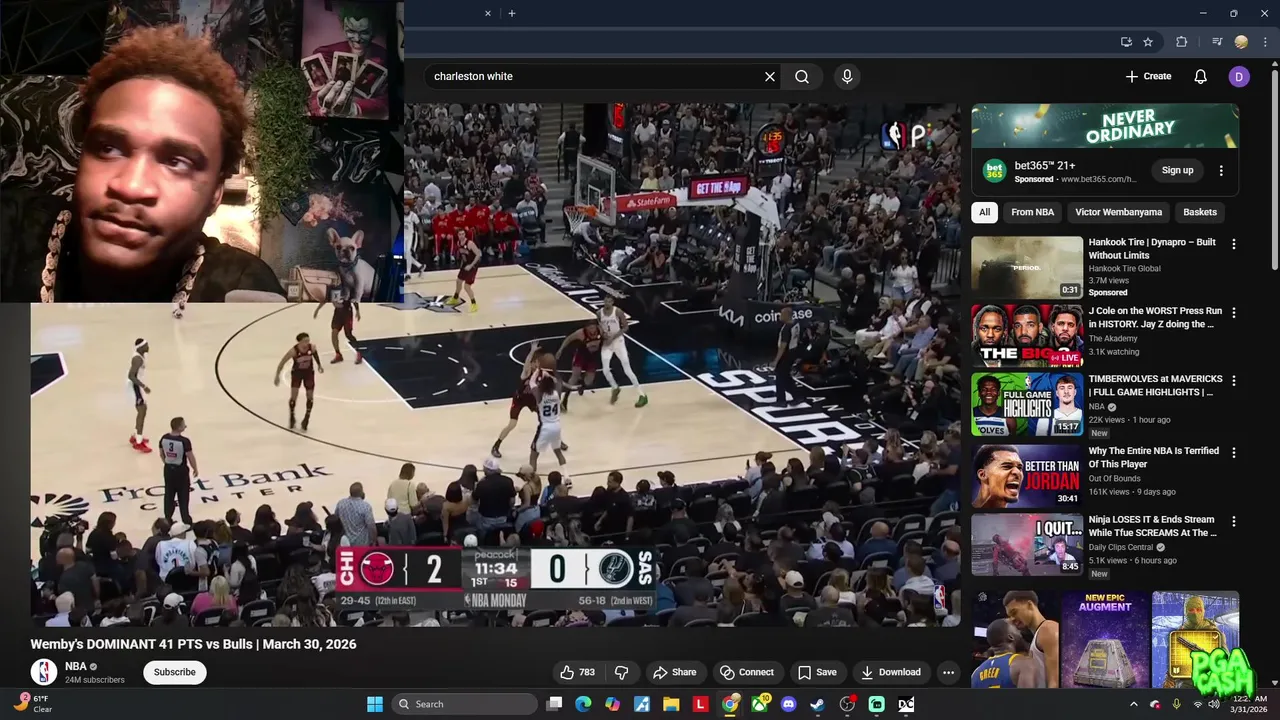This screenshot has width=1280, height=720.
Task: Open Windows Start menu
Action: (375, 704)
